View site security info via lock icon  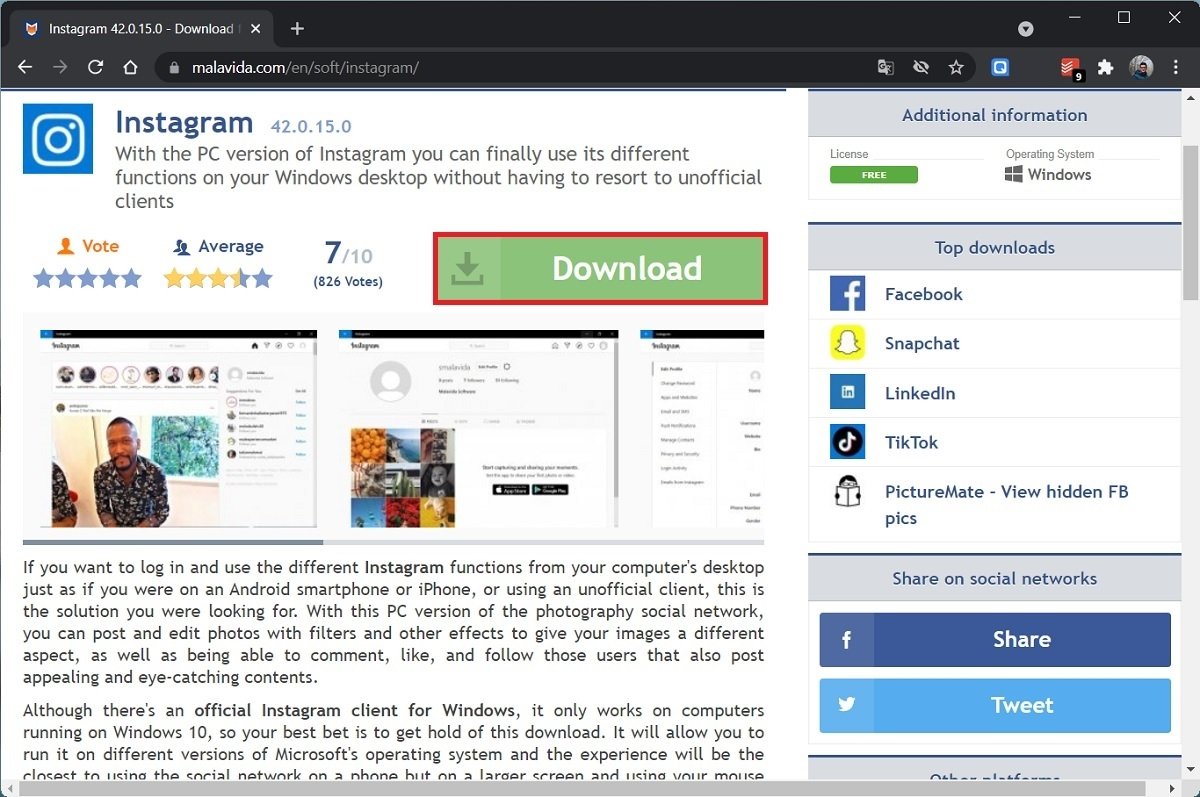tap(174, 68)
